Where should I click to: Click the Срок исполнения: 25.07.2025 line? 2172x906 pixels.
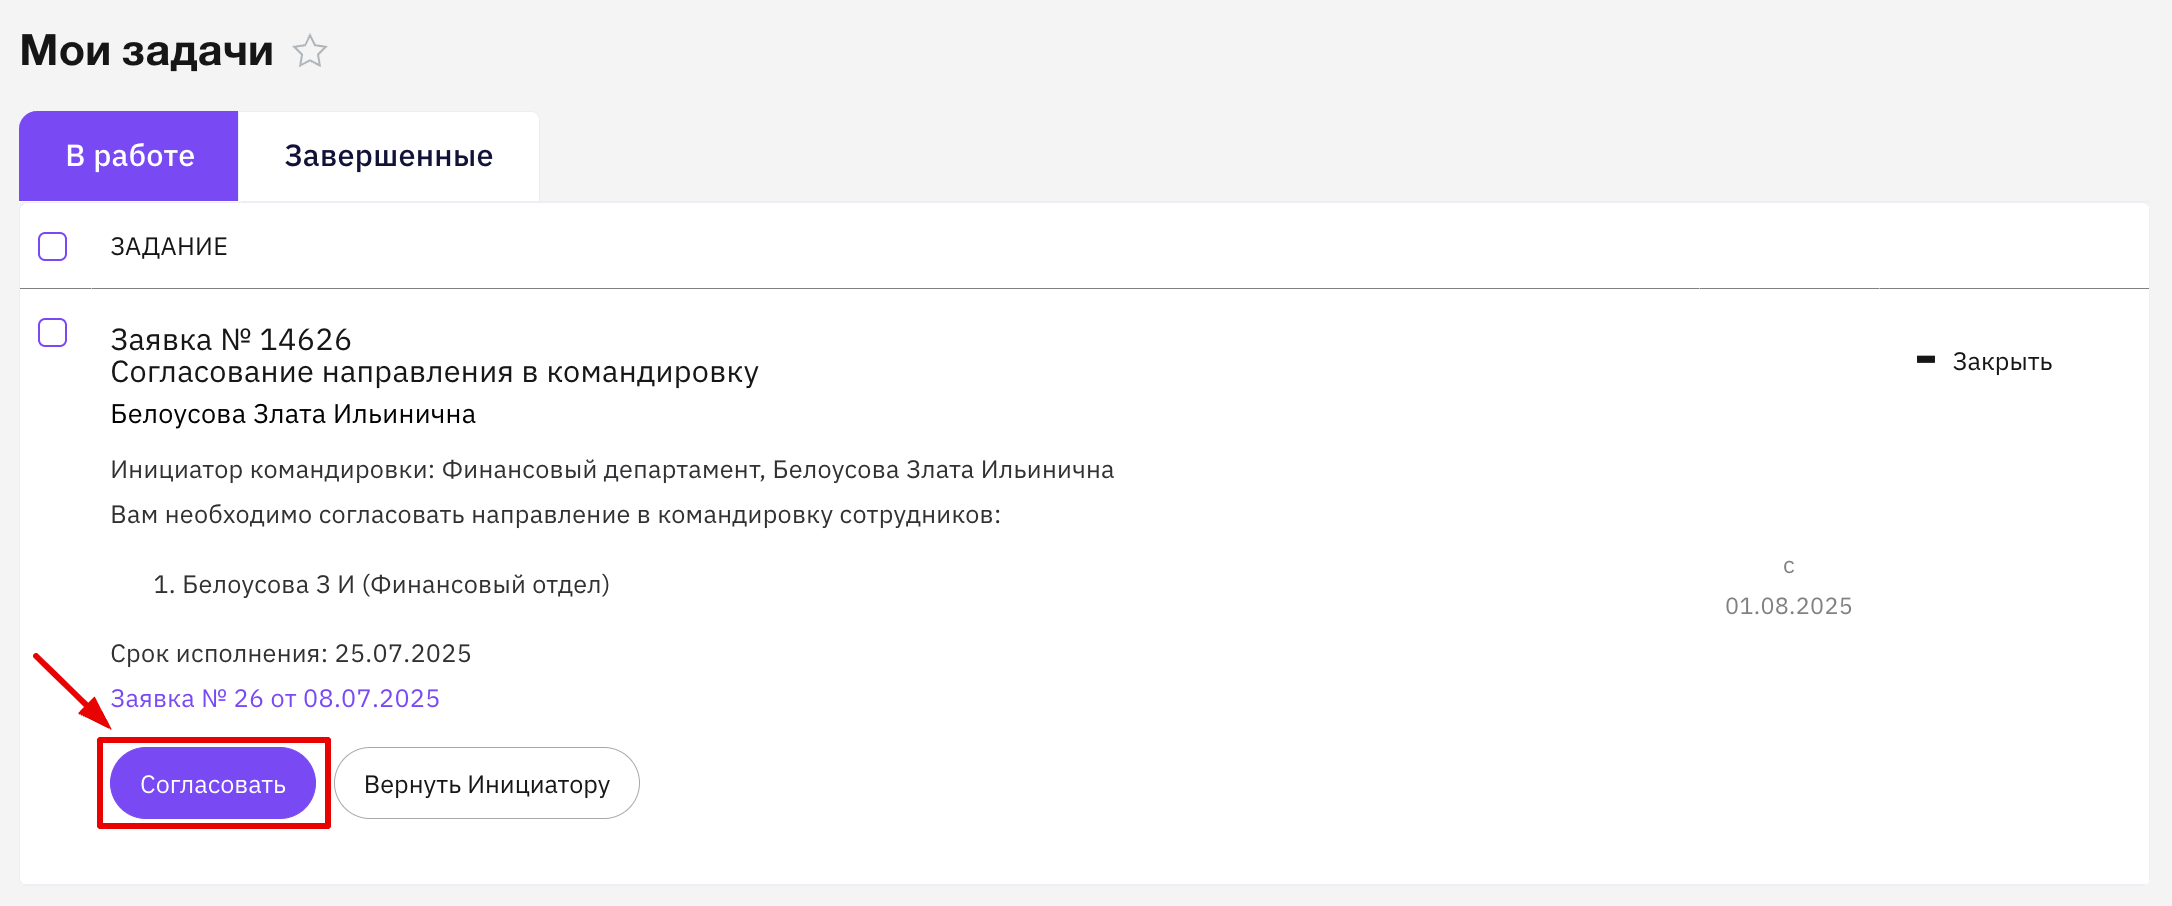click(x=291, y=653)
